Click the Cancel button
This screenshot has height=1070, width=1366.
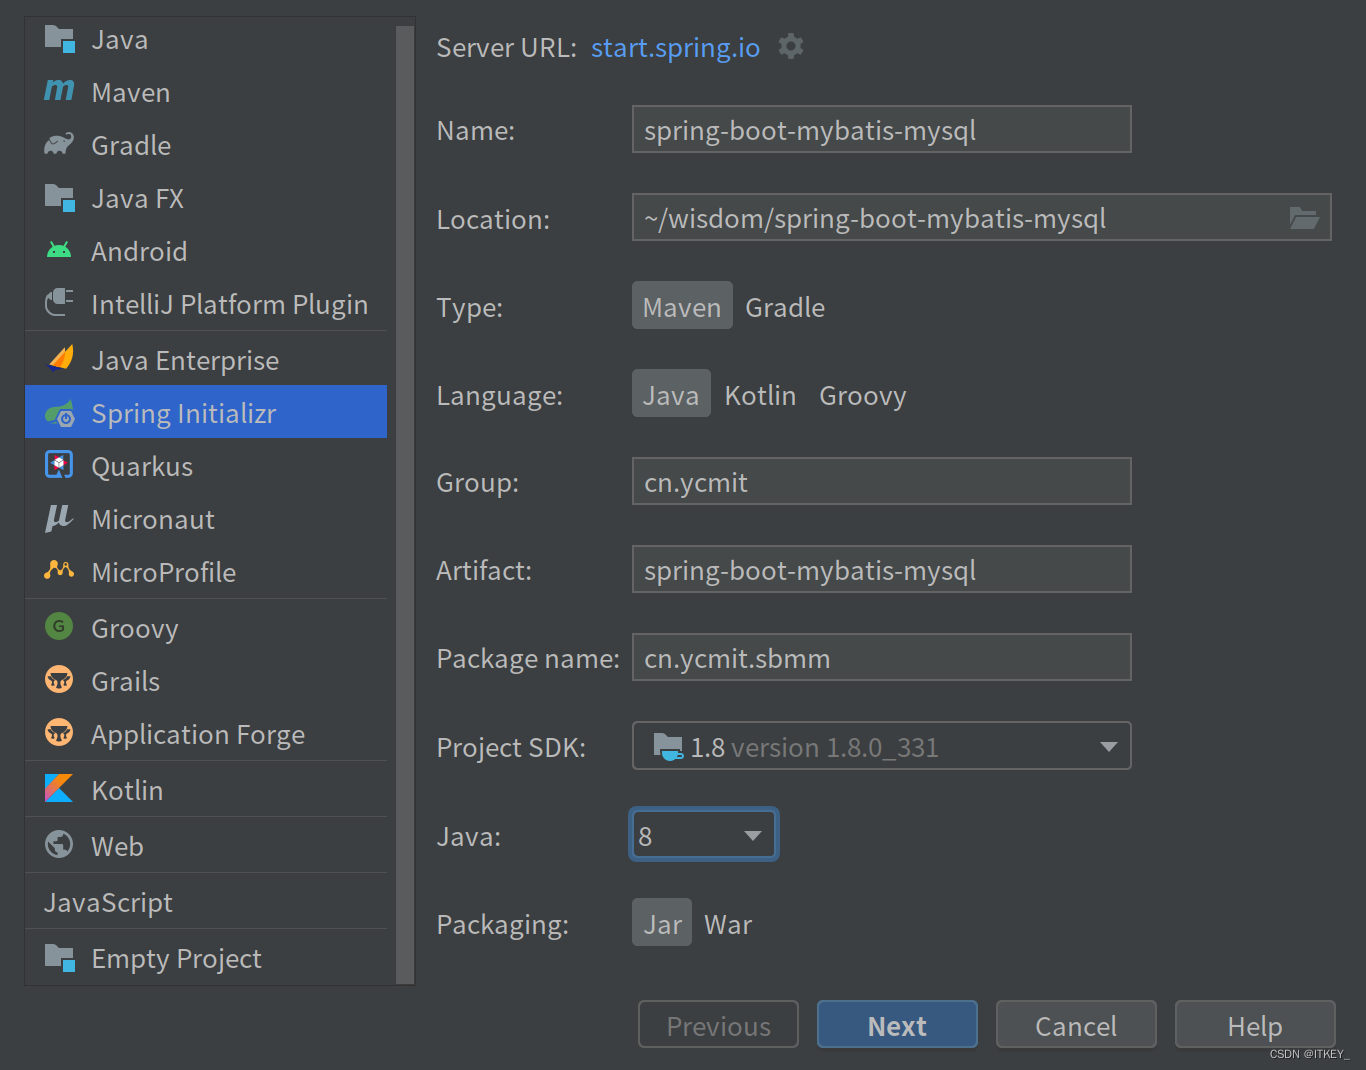point(1076,1024)
